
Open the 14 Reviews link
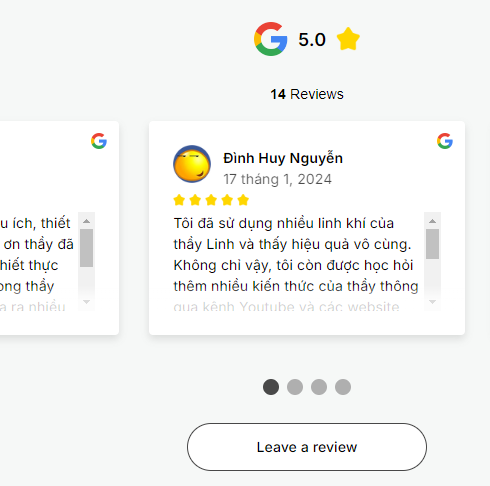307,94
